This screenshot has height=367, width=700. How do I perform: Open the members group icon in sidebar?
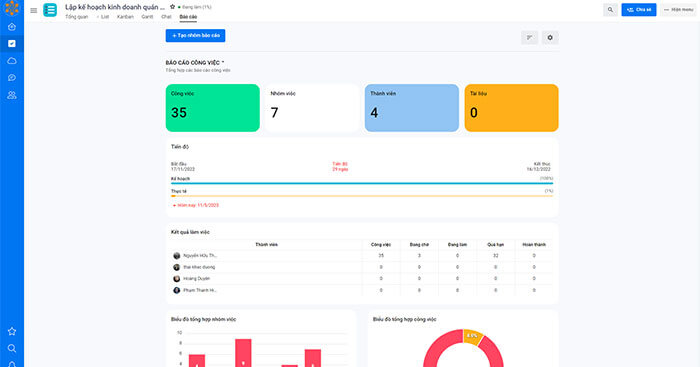(12, 95)
